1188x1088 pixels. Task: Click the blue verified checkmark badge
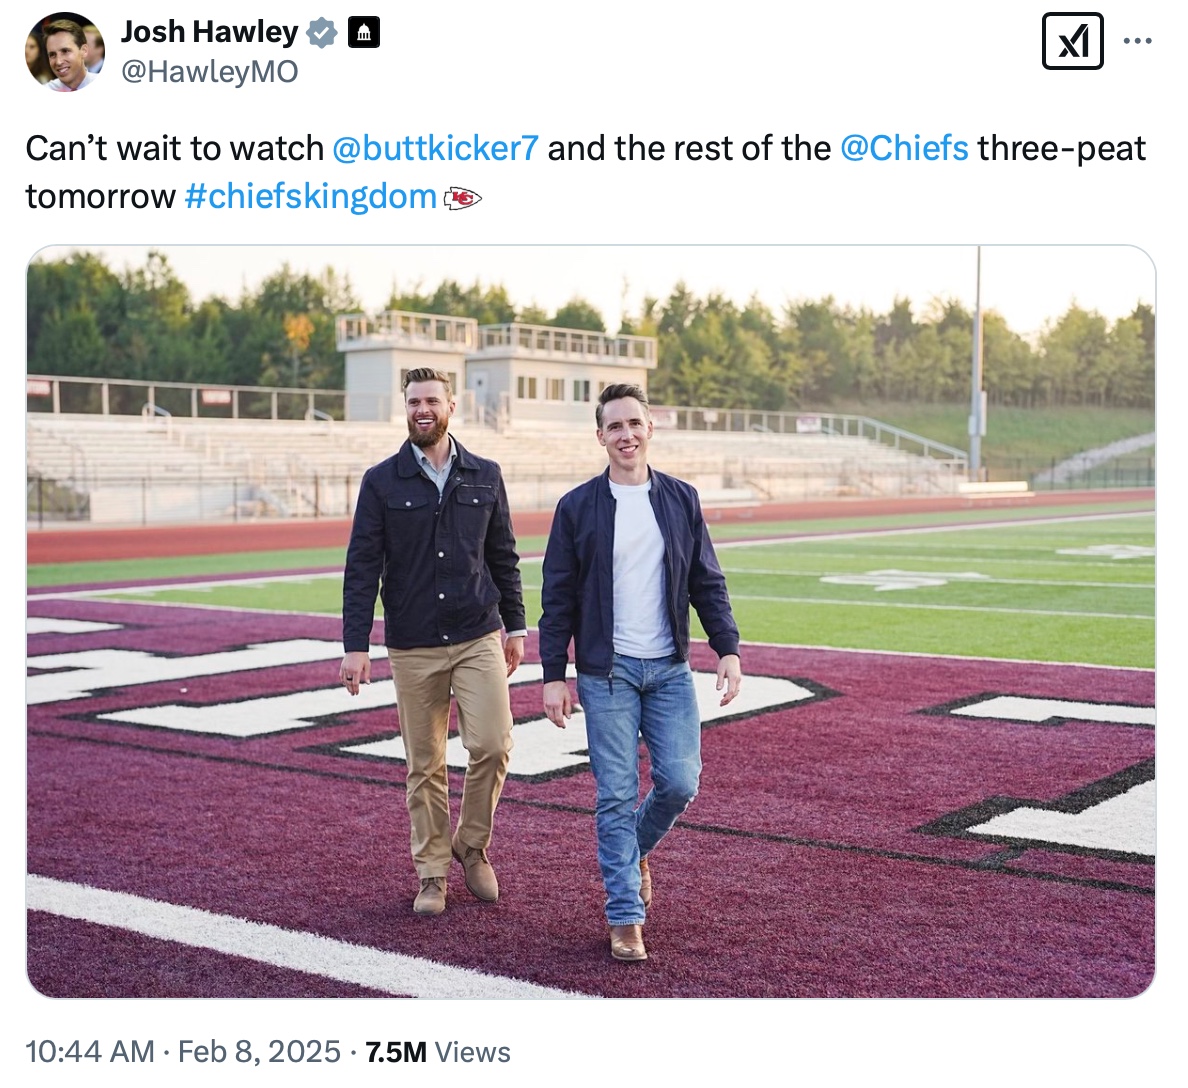click(x=321, y=33)
